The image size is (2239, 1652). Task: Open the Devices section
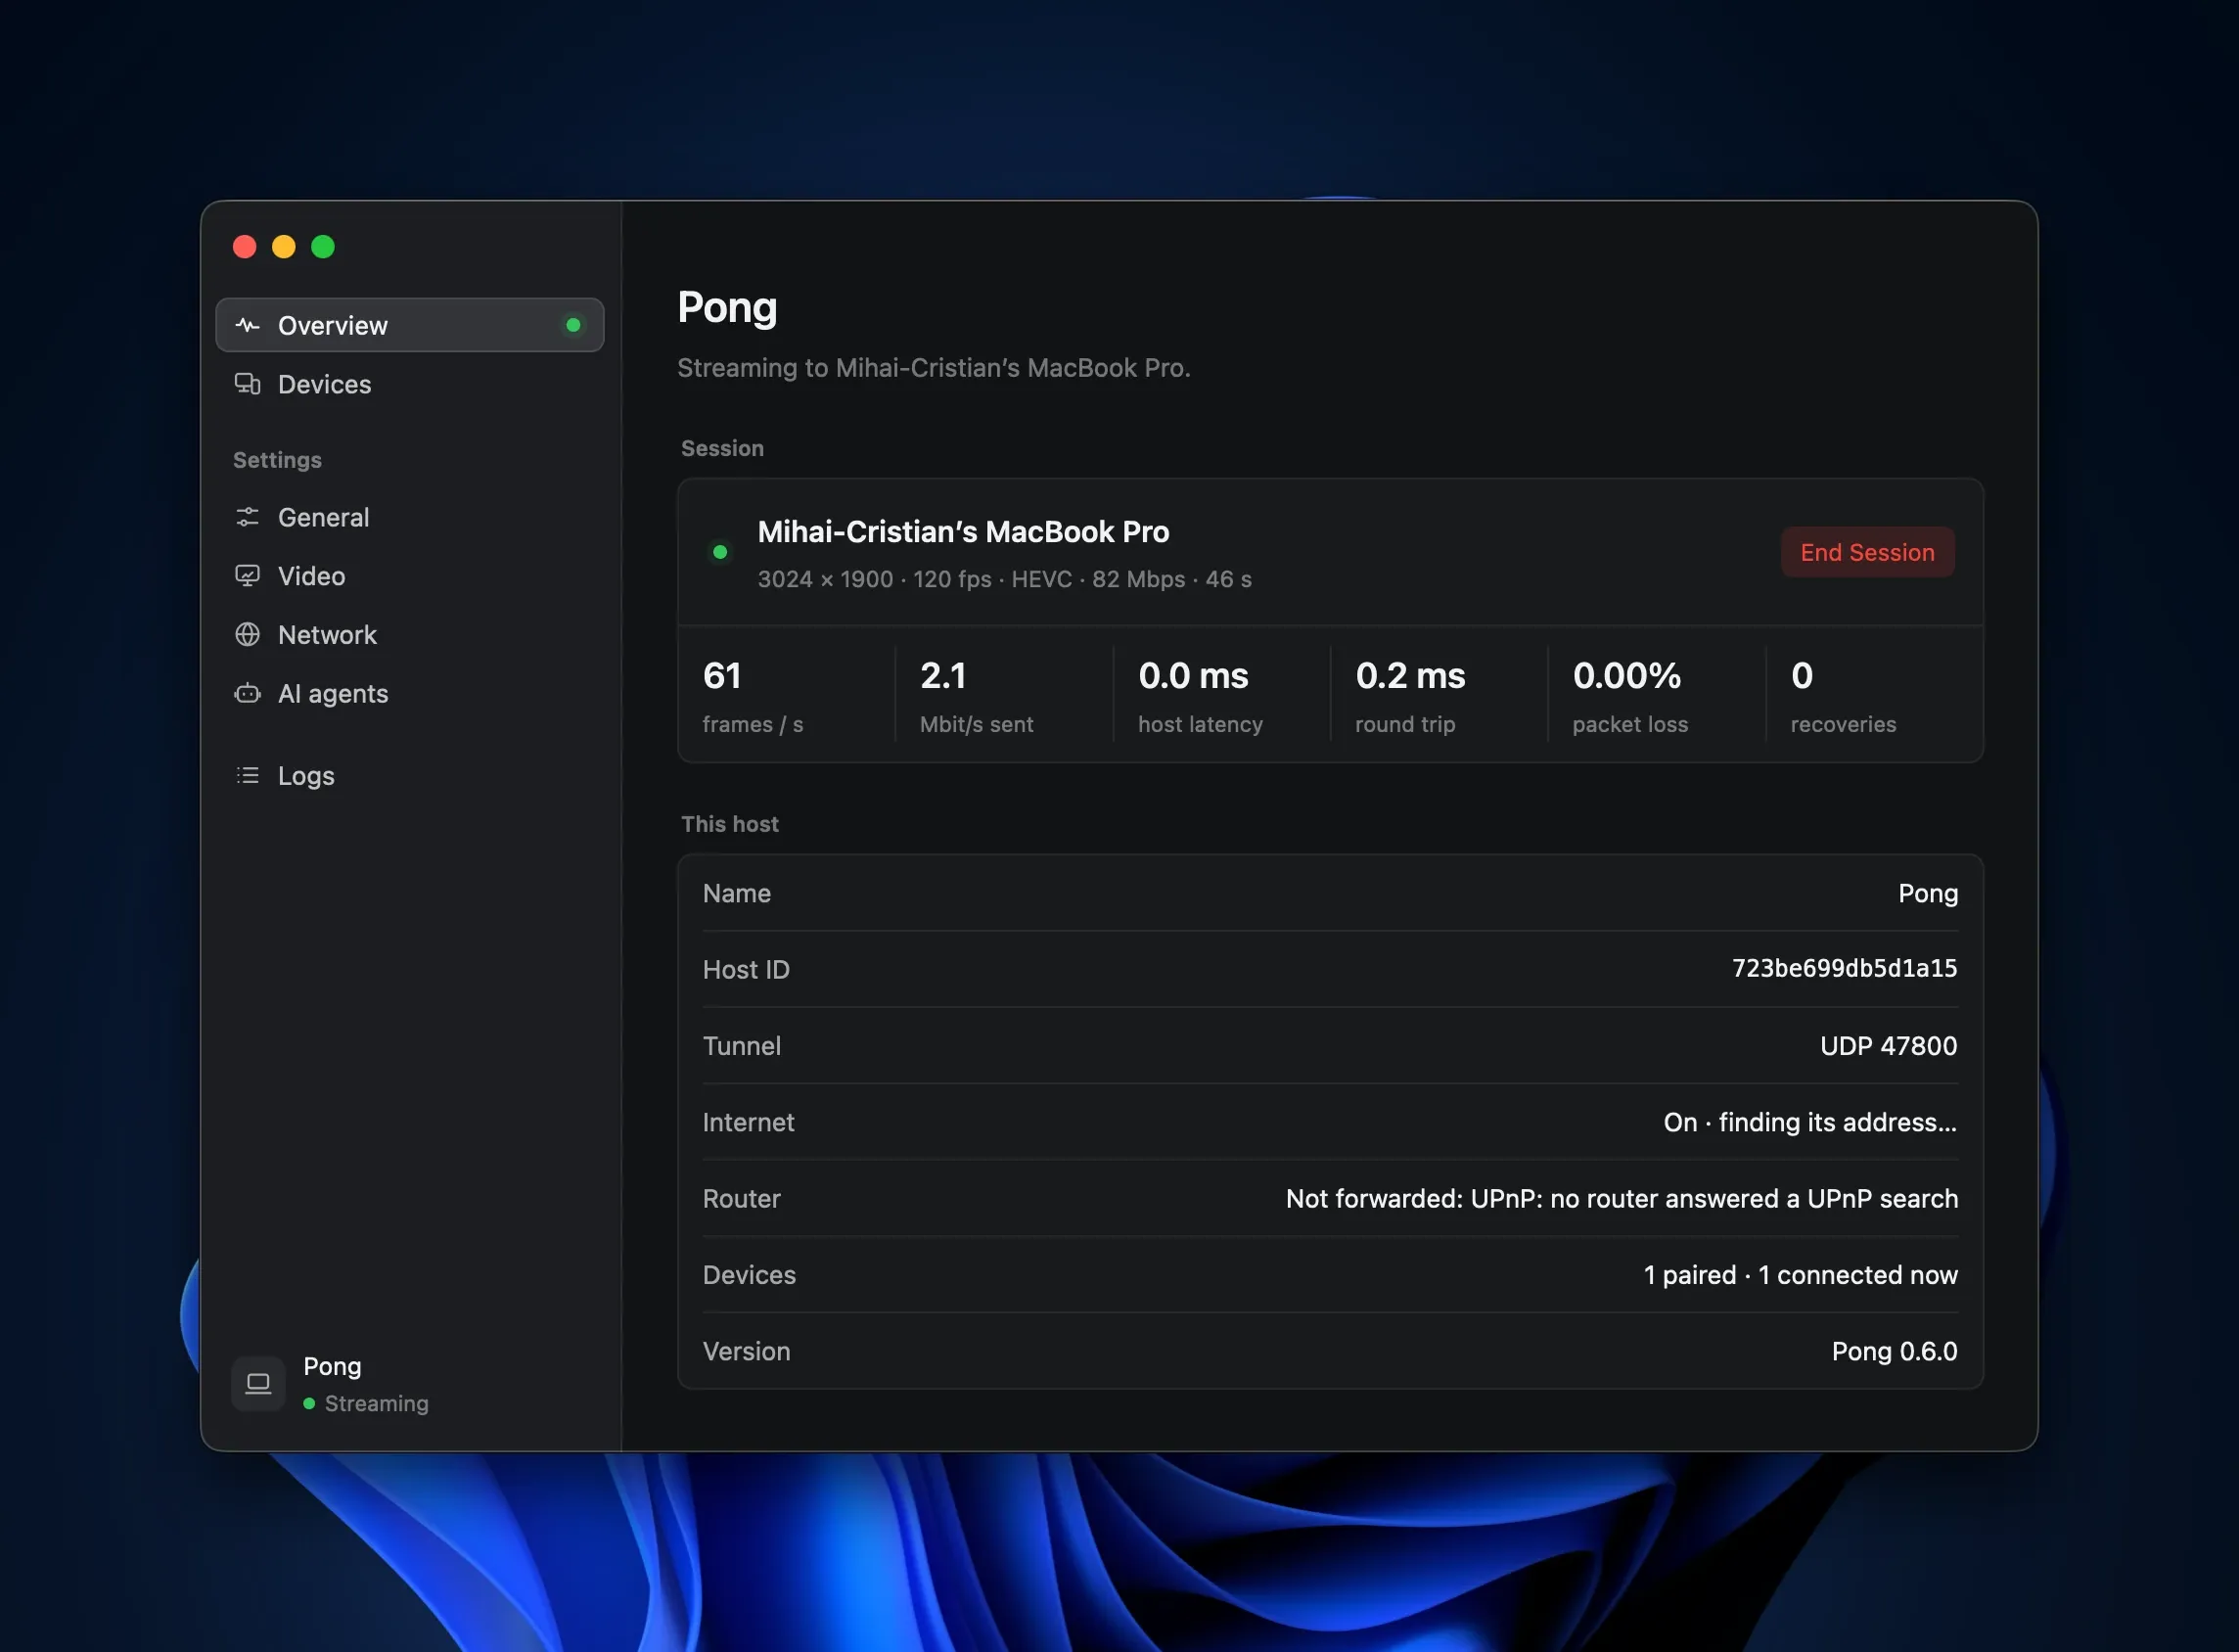[410, 384]
